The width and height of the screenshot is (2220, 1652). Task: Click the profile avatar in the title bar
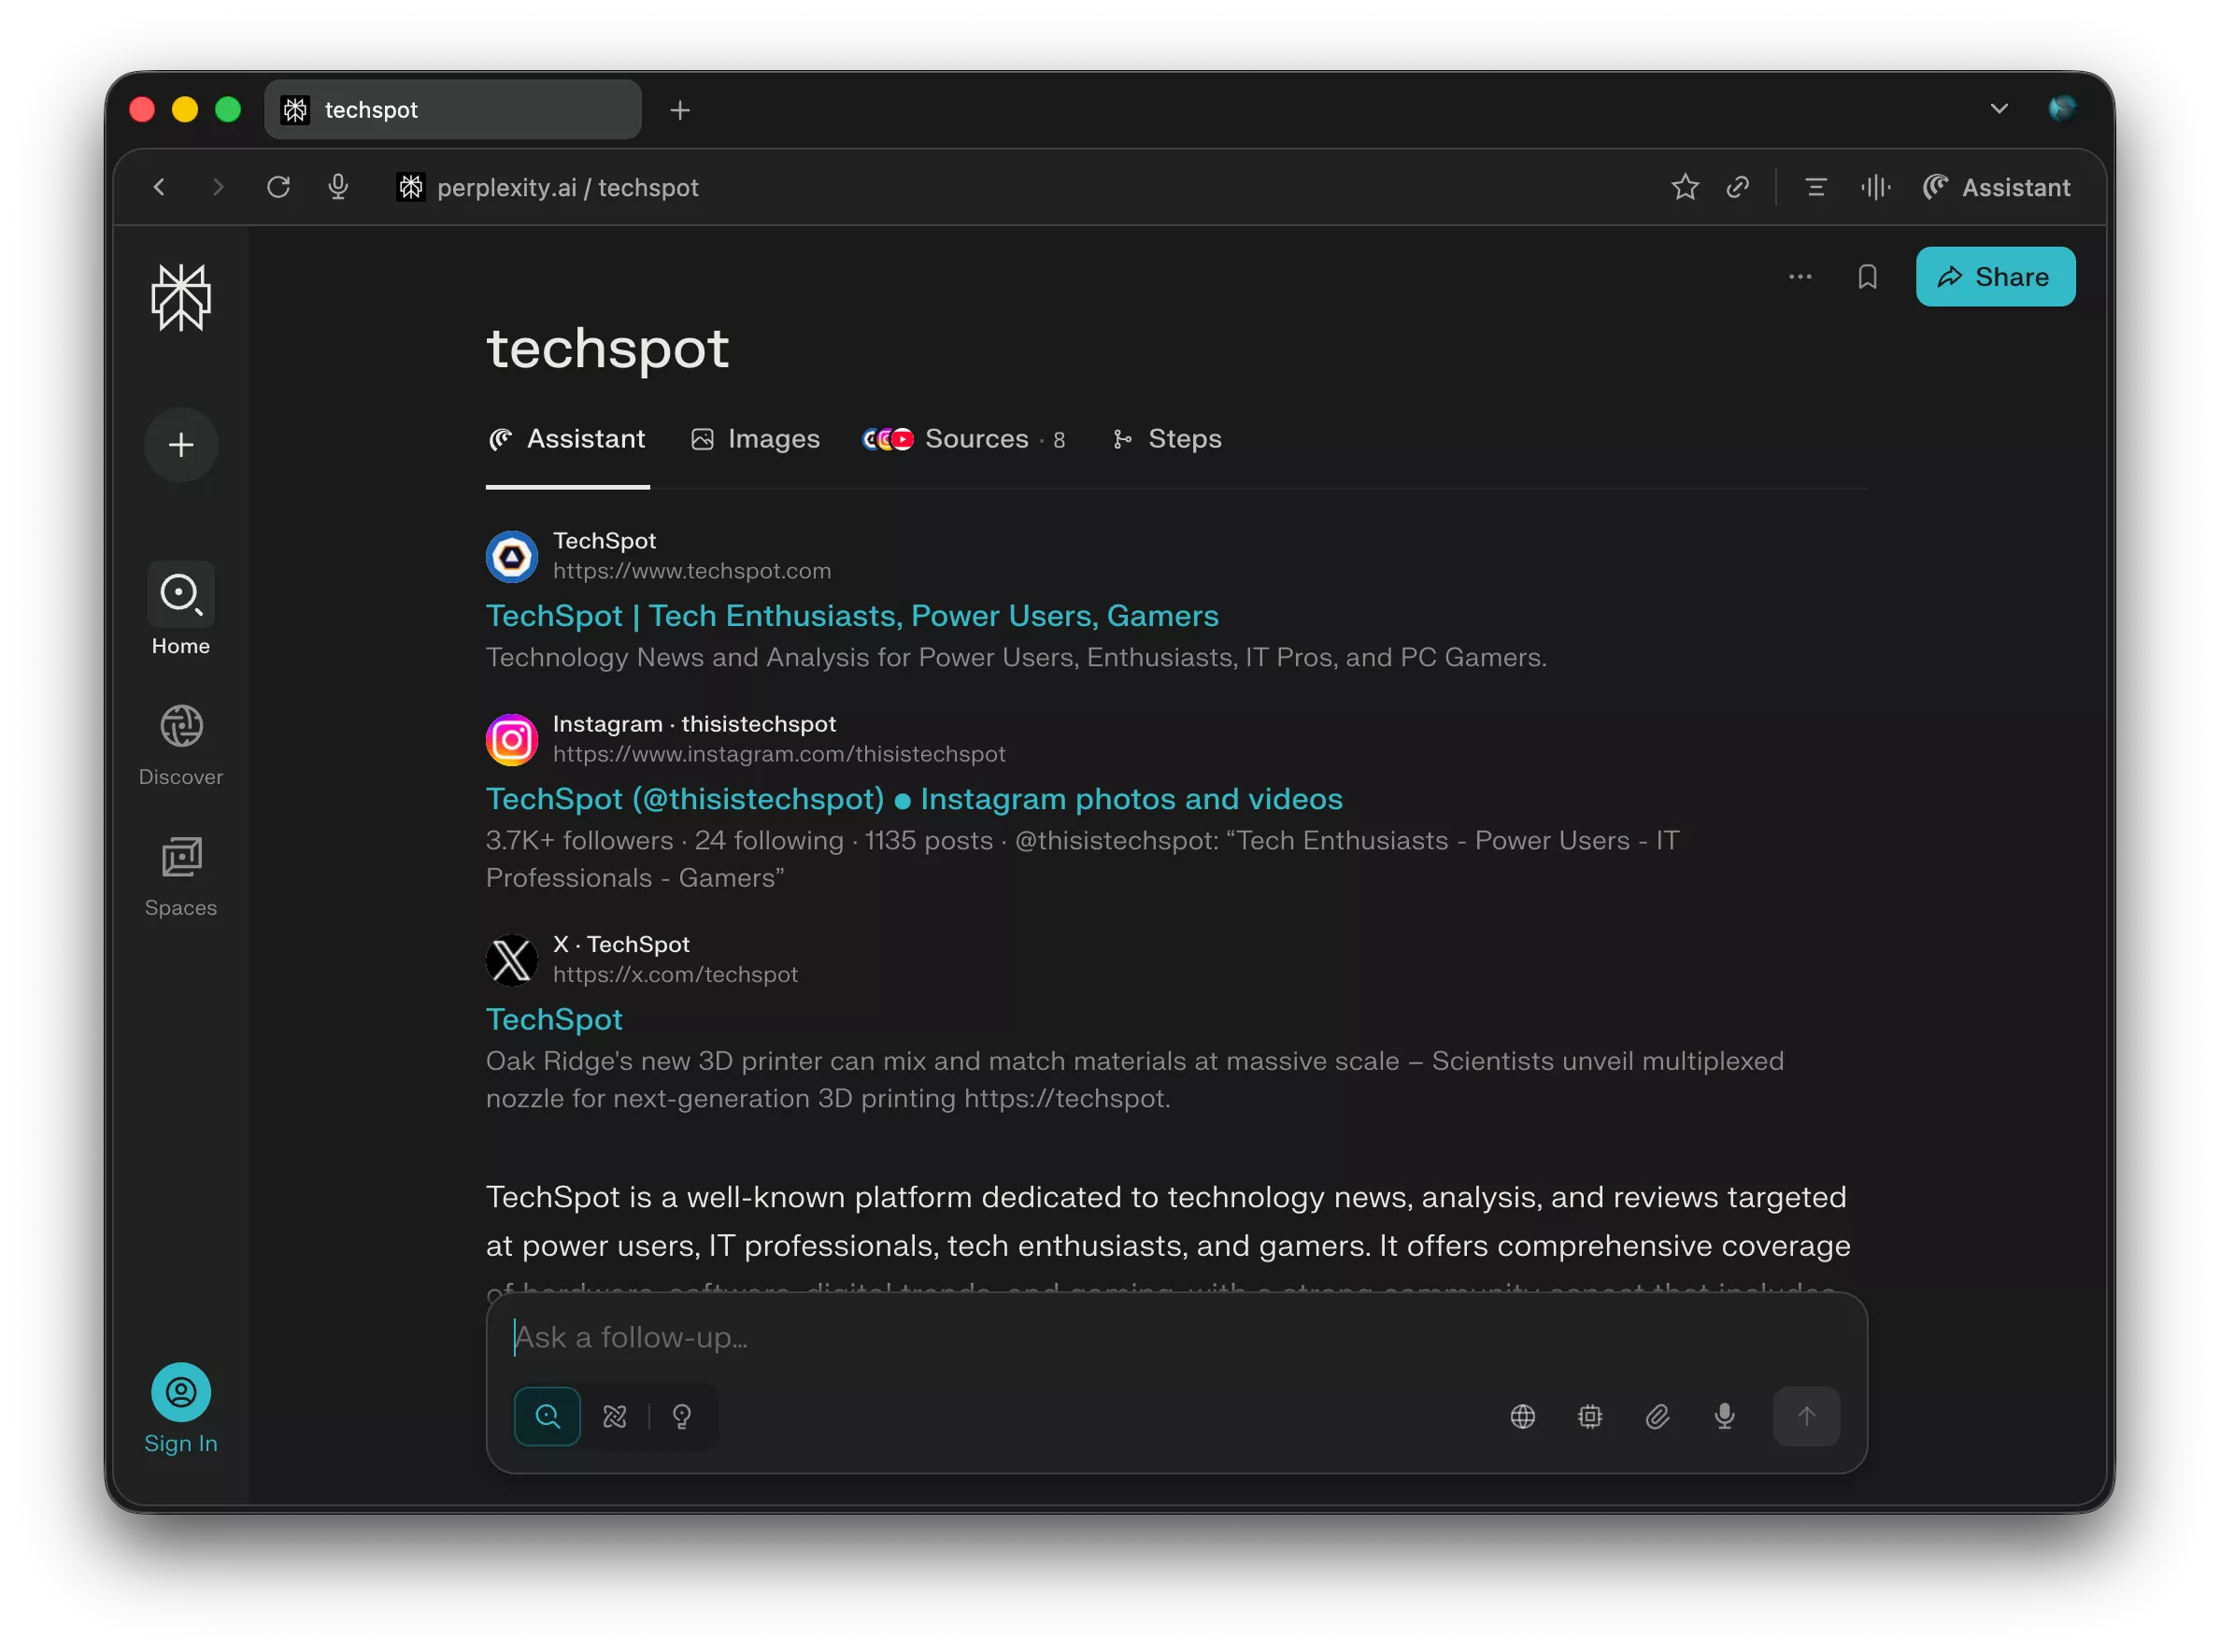(2062, 108)
